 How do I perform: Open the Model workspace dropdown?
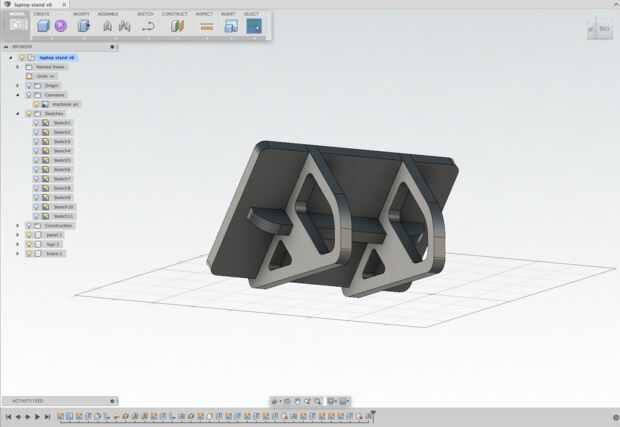click(x=17, y=24)
